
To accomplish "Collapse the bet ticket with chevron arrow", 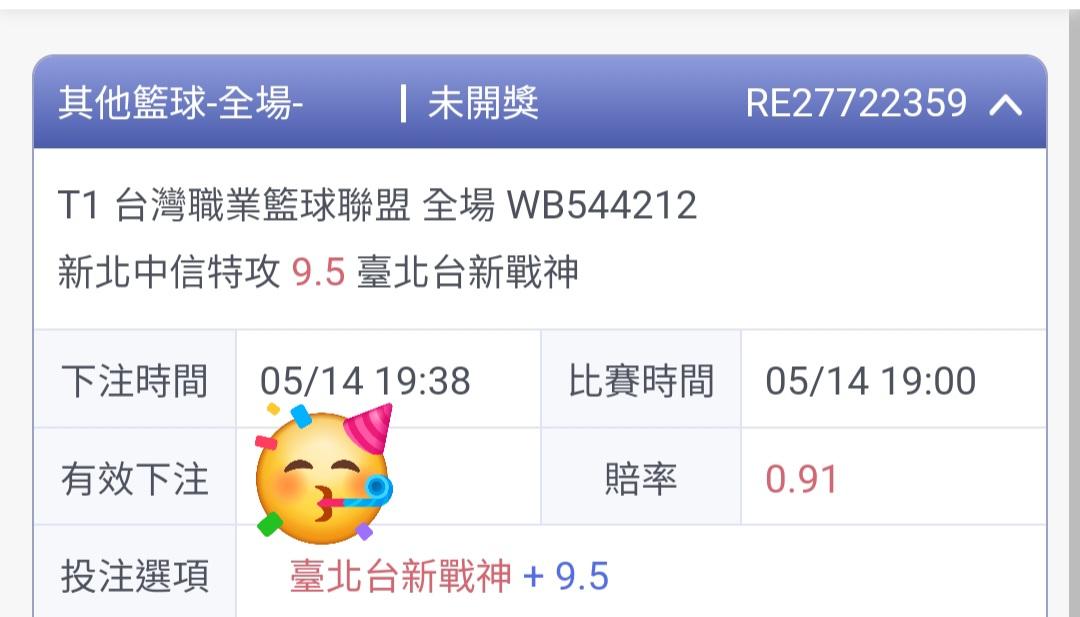I will point(1006,105).
